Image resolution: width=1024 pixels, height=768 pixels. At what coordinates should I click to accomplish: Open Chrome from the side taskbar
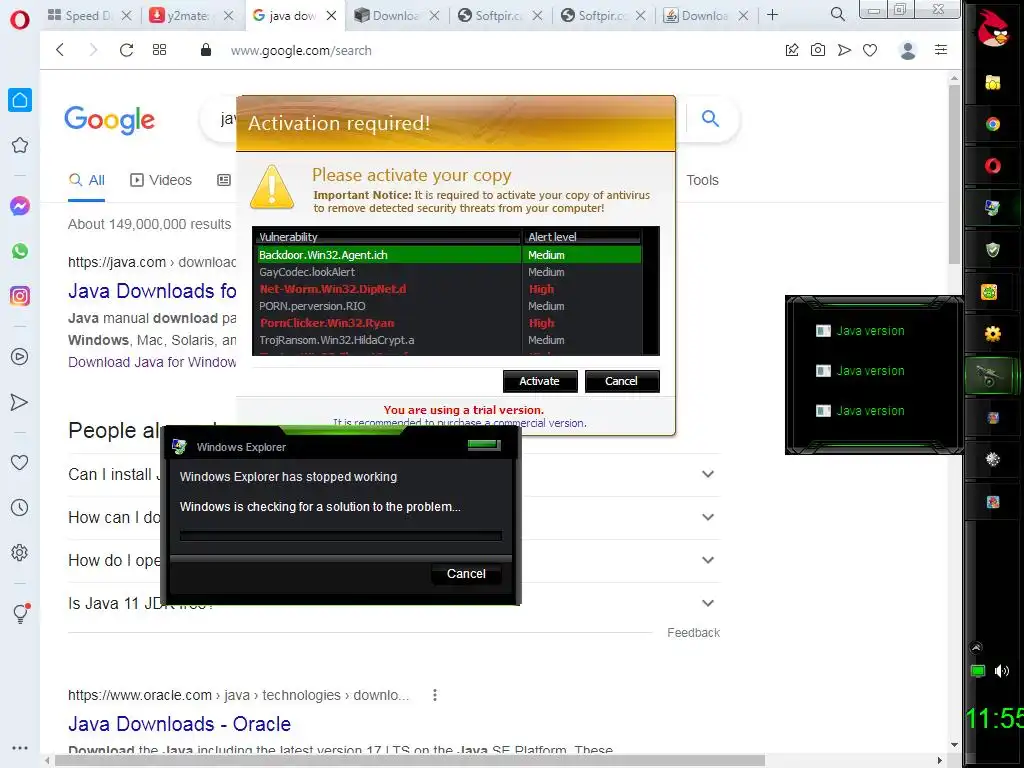click(993, 125)
